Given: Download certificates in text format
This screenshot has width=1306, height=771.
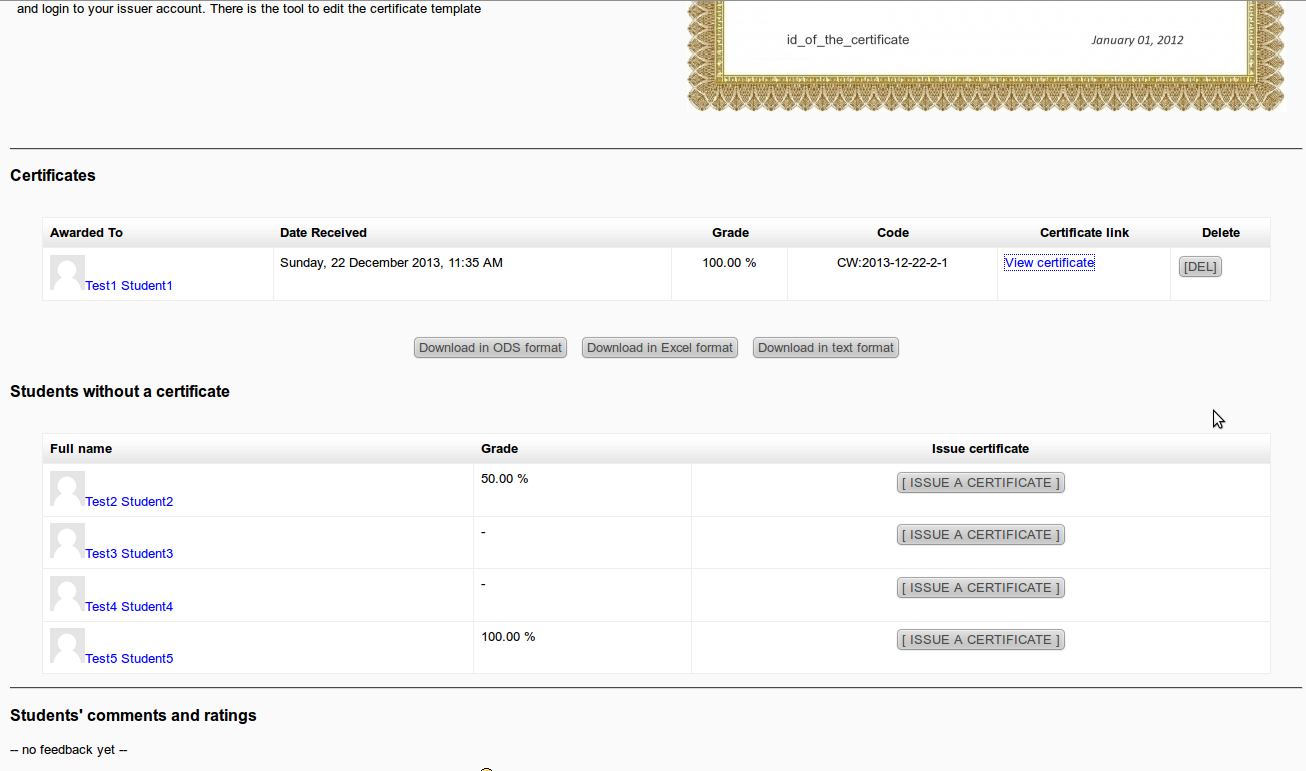Looking at the screenshot, I should pos(826,348).
